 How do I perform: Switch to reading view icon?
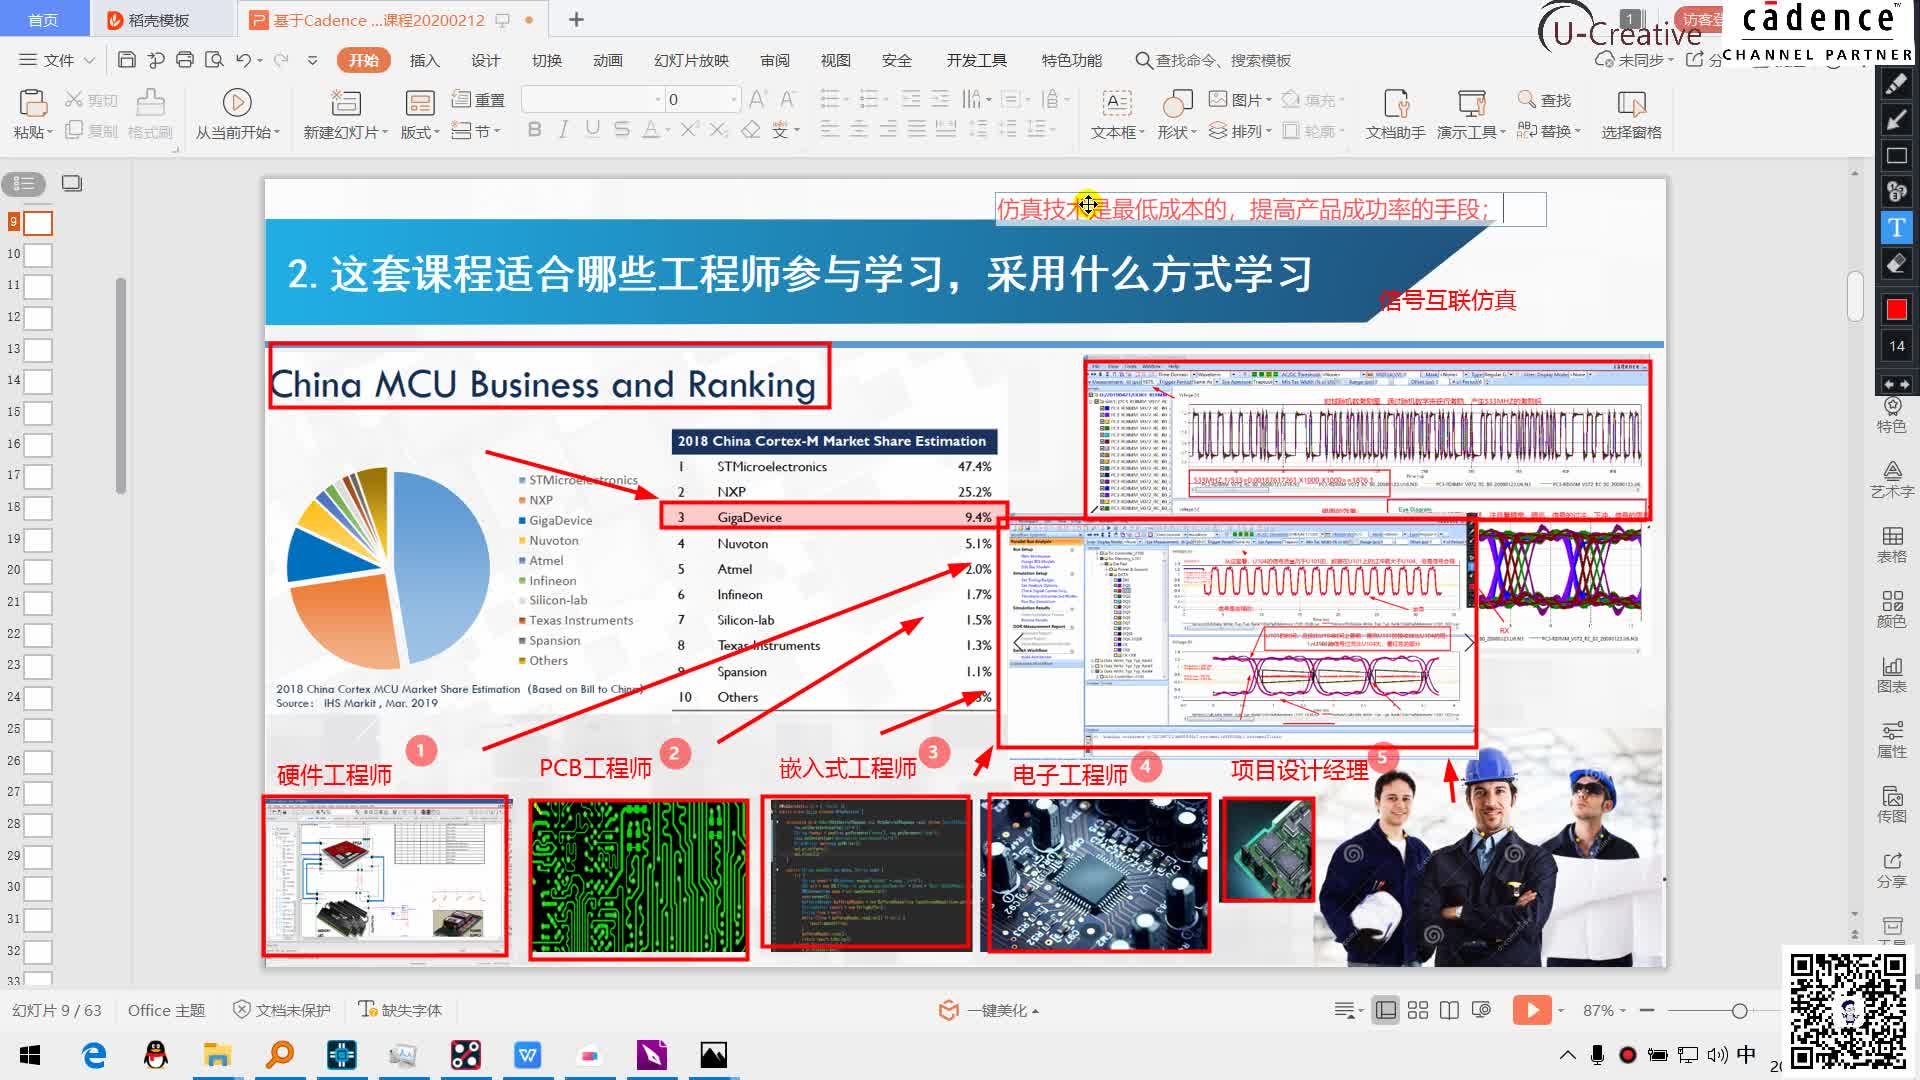coord(1449,1010)
